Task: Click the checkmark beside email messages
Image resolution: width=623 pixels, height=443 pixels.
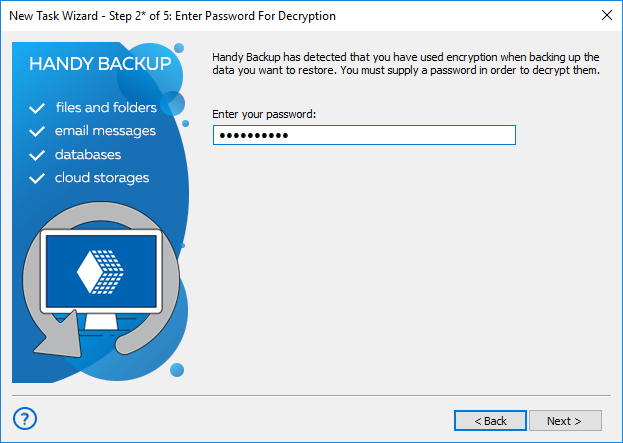Action: point(38,131)
